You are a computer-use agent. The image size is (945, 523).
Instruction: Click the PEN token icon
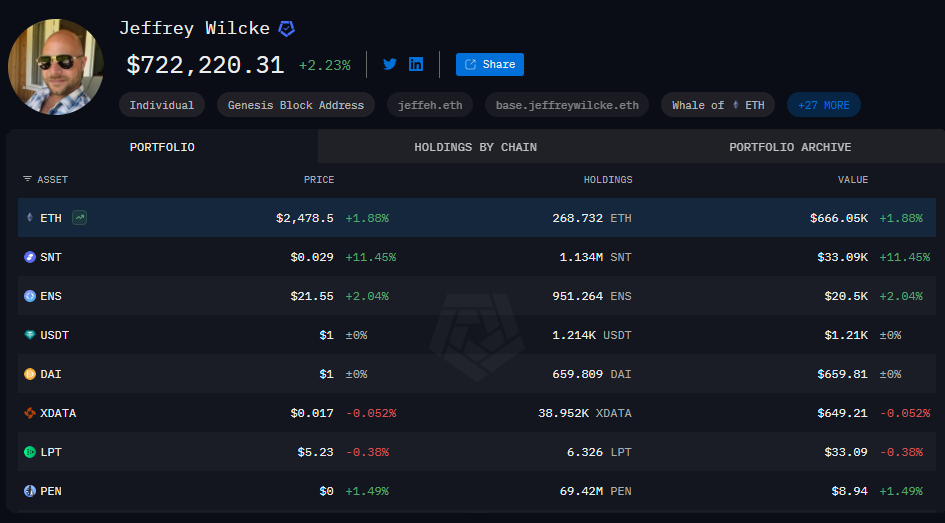[30, 491]
